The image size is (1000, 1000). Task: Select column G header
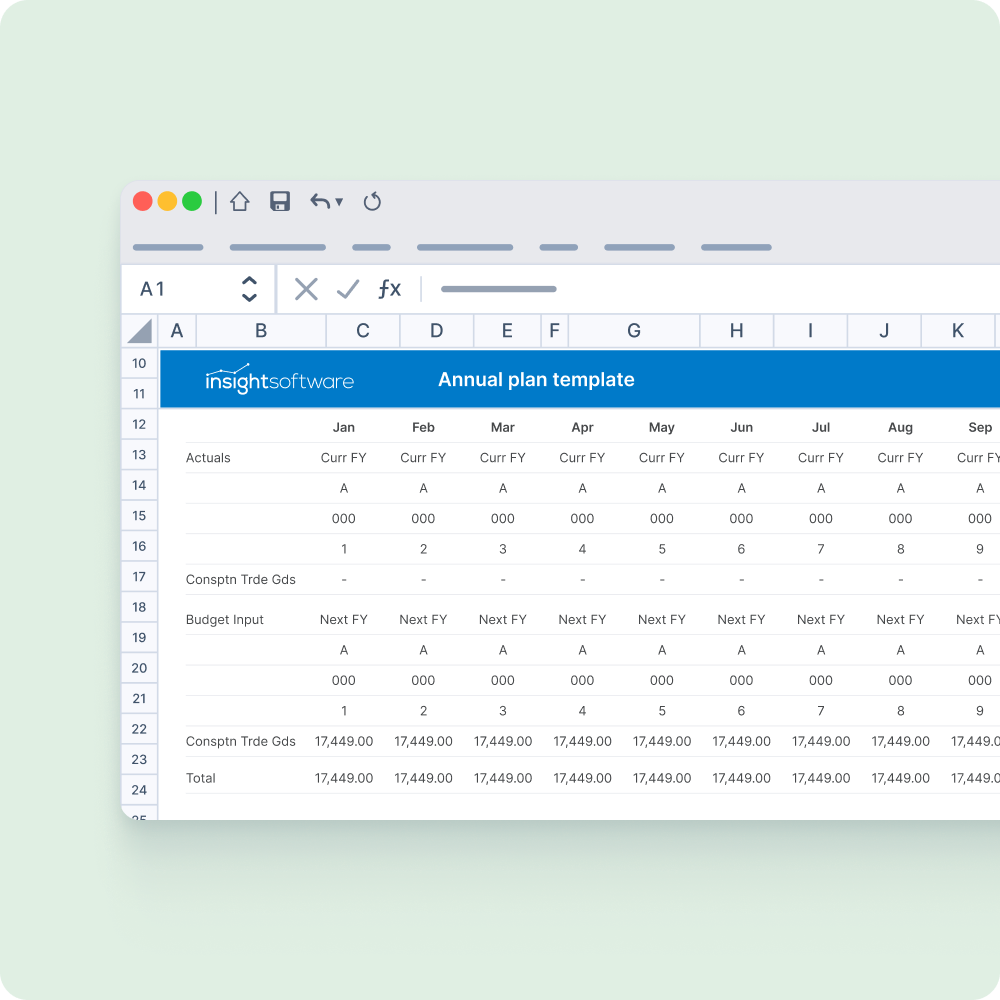(x=634, y=331)
